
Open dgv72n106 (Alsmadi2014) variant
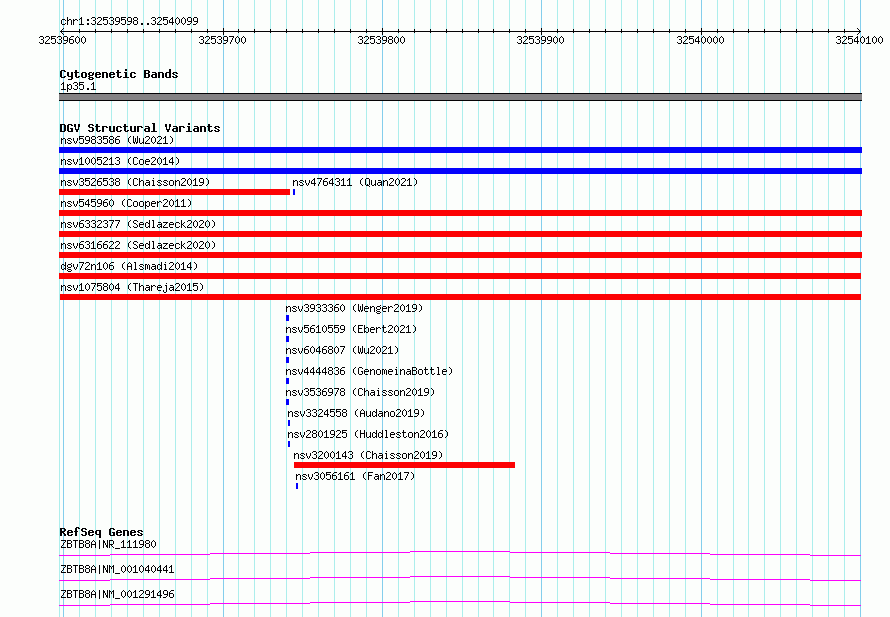coord(129,266)
